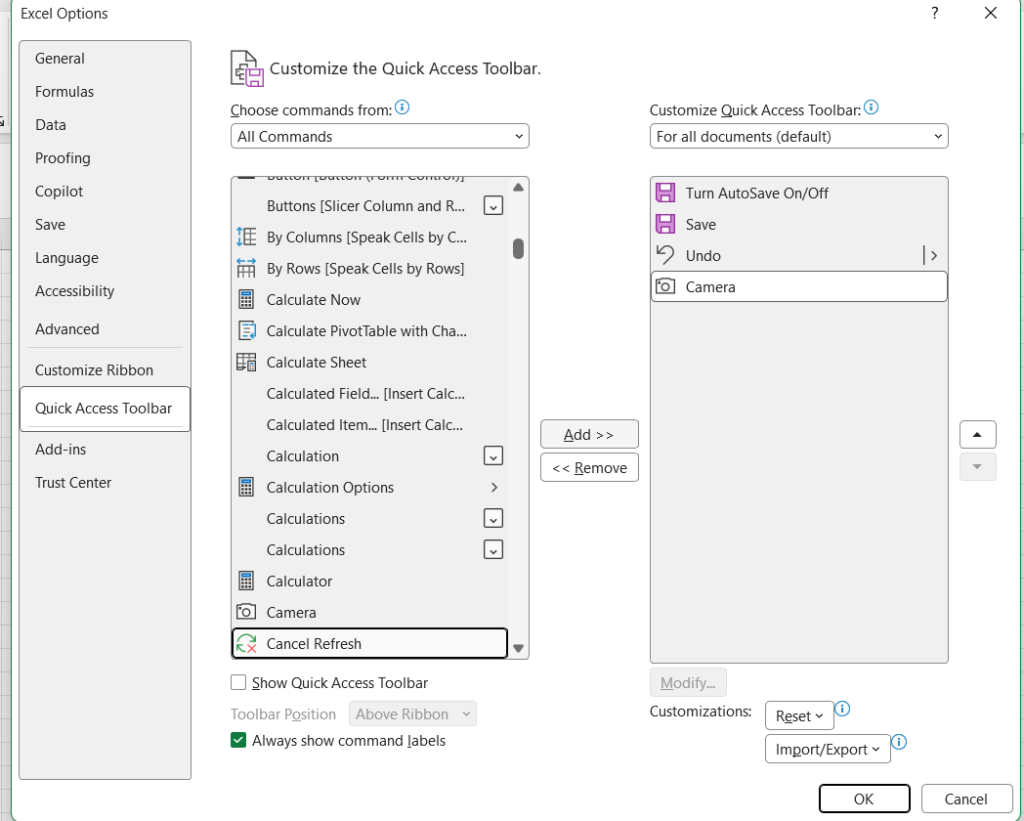Click the Camera icon in the toolbar list
1024x821 pixels.
(665, 287)
